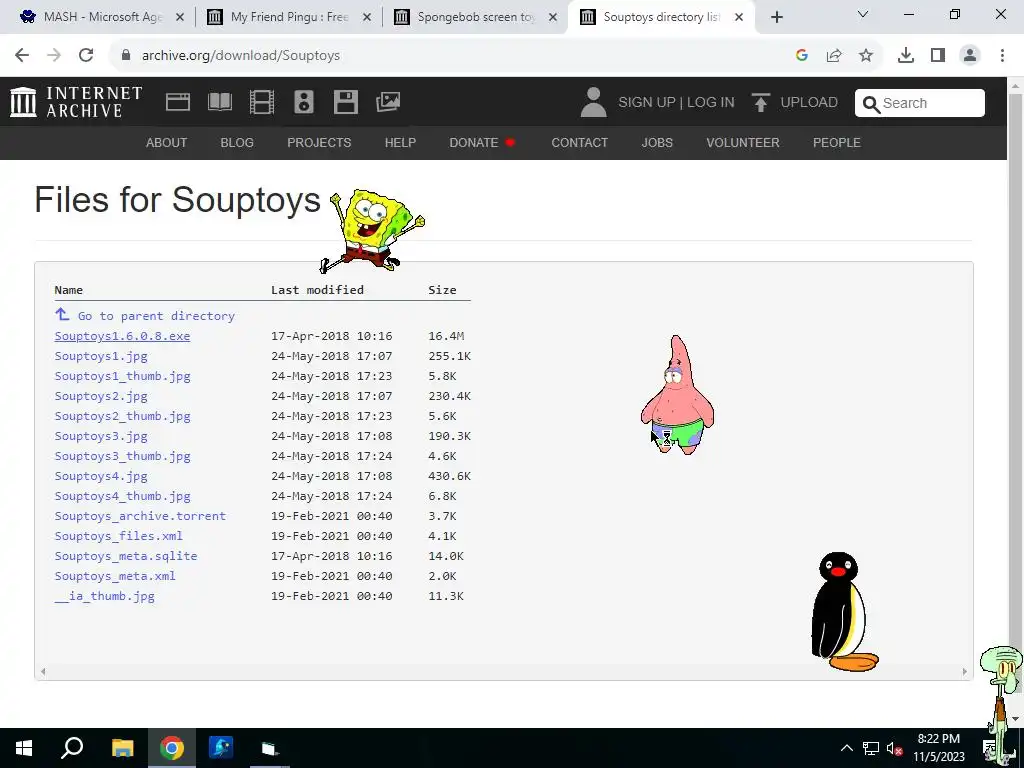Image resolution: width=1024 pixels, height=768 pixels.
Task: Click the Internet Archive search field
Action: click(x=920, y=103)
